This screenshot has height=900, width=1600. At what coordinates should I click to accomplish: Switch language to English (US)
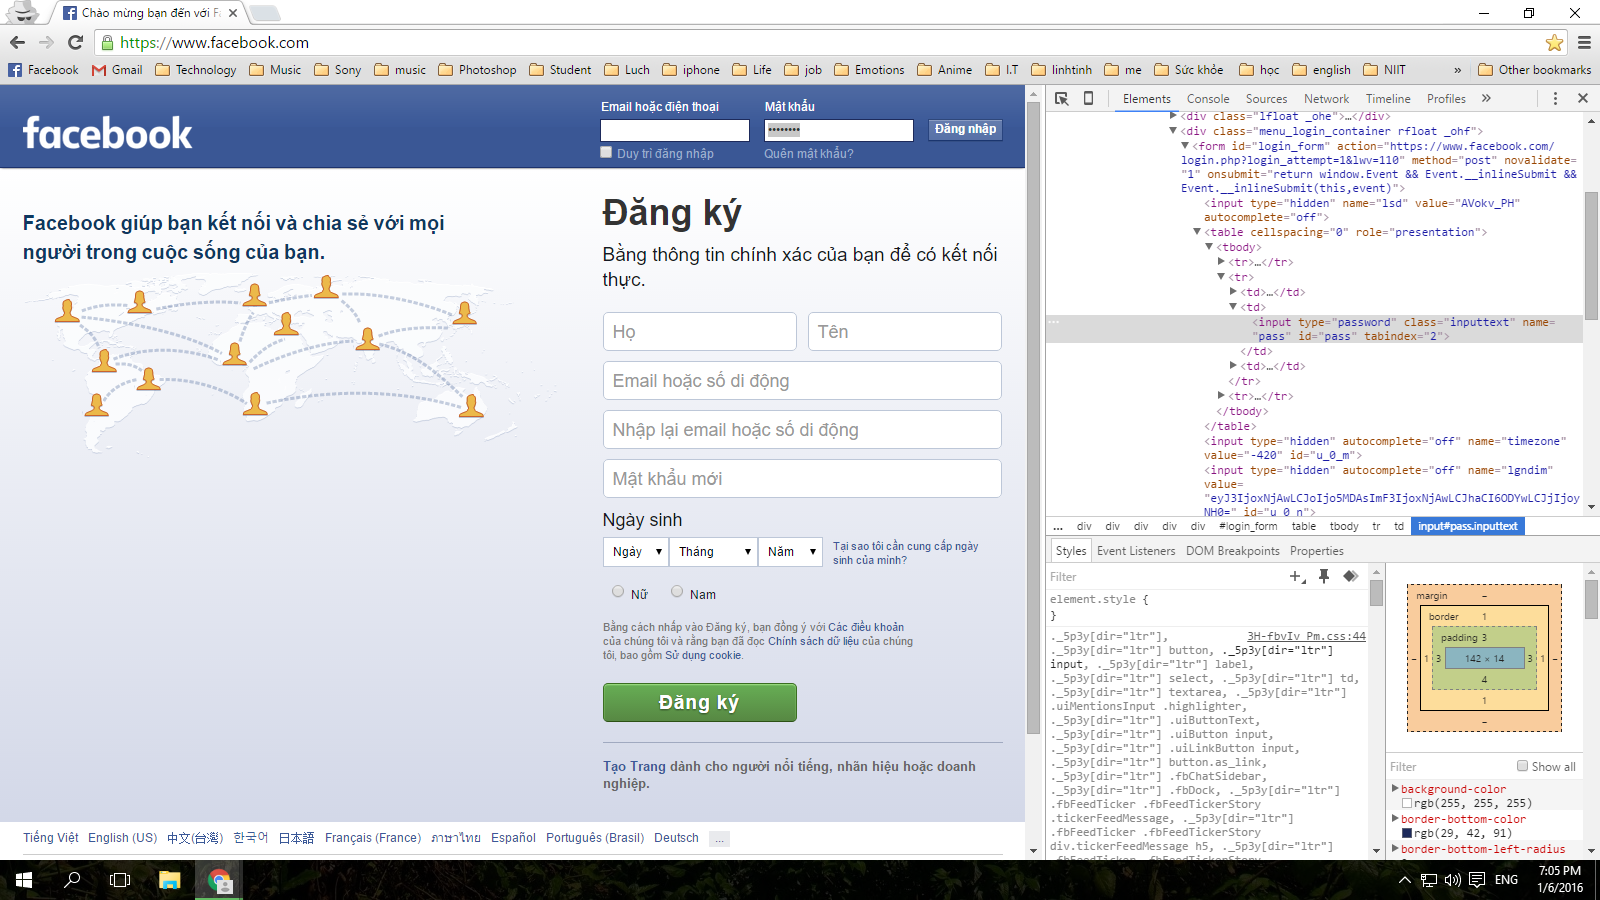coord(122,838)
